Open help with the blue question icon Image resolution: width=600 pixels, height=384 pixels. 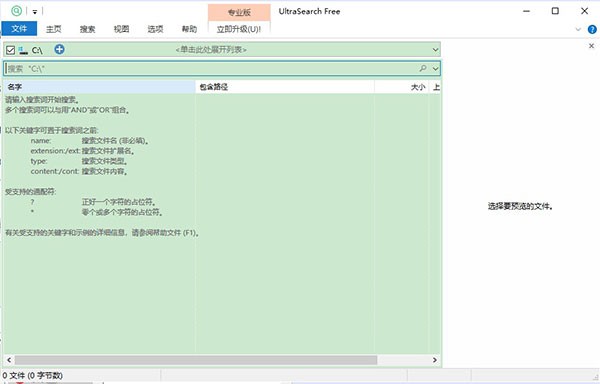[592, 29]
